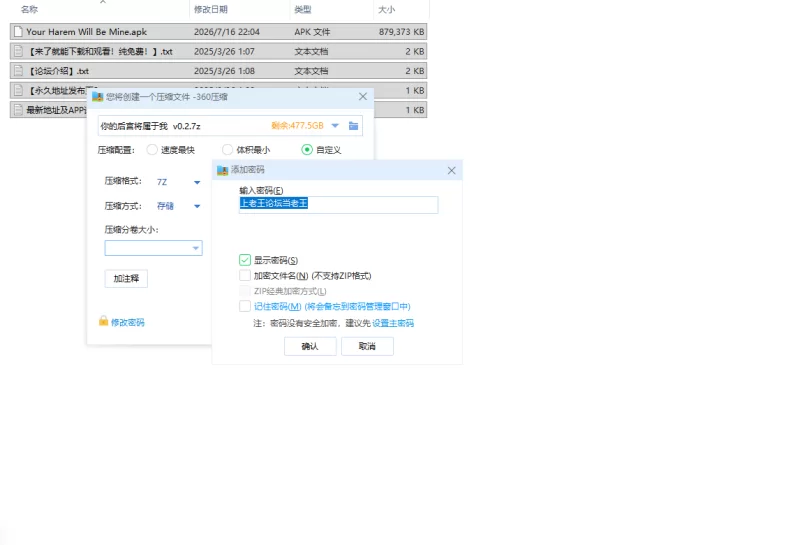
Task: Tick the disabled ZIP经典加密方式(L) checkbox
Action: click(245, 291)
